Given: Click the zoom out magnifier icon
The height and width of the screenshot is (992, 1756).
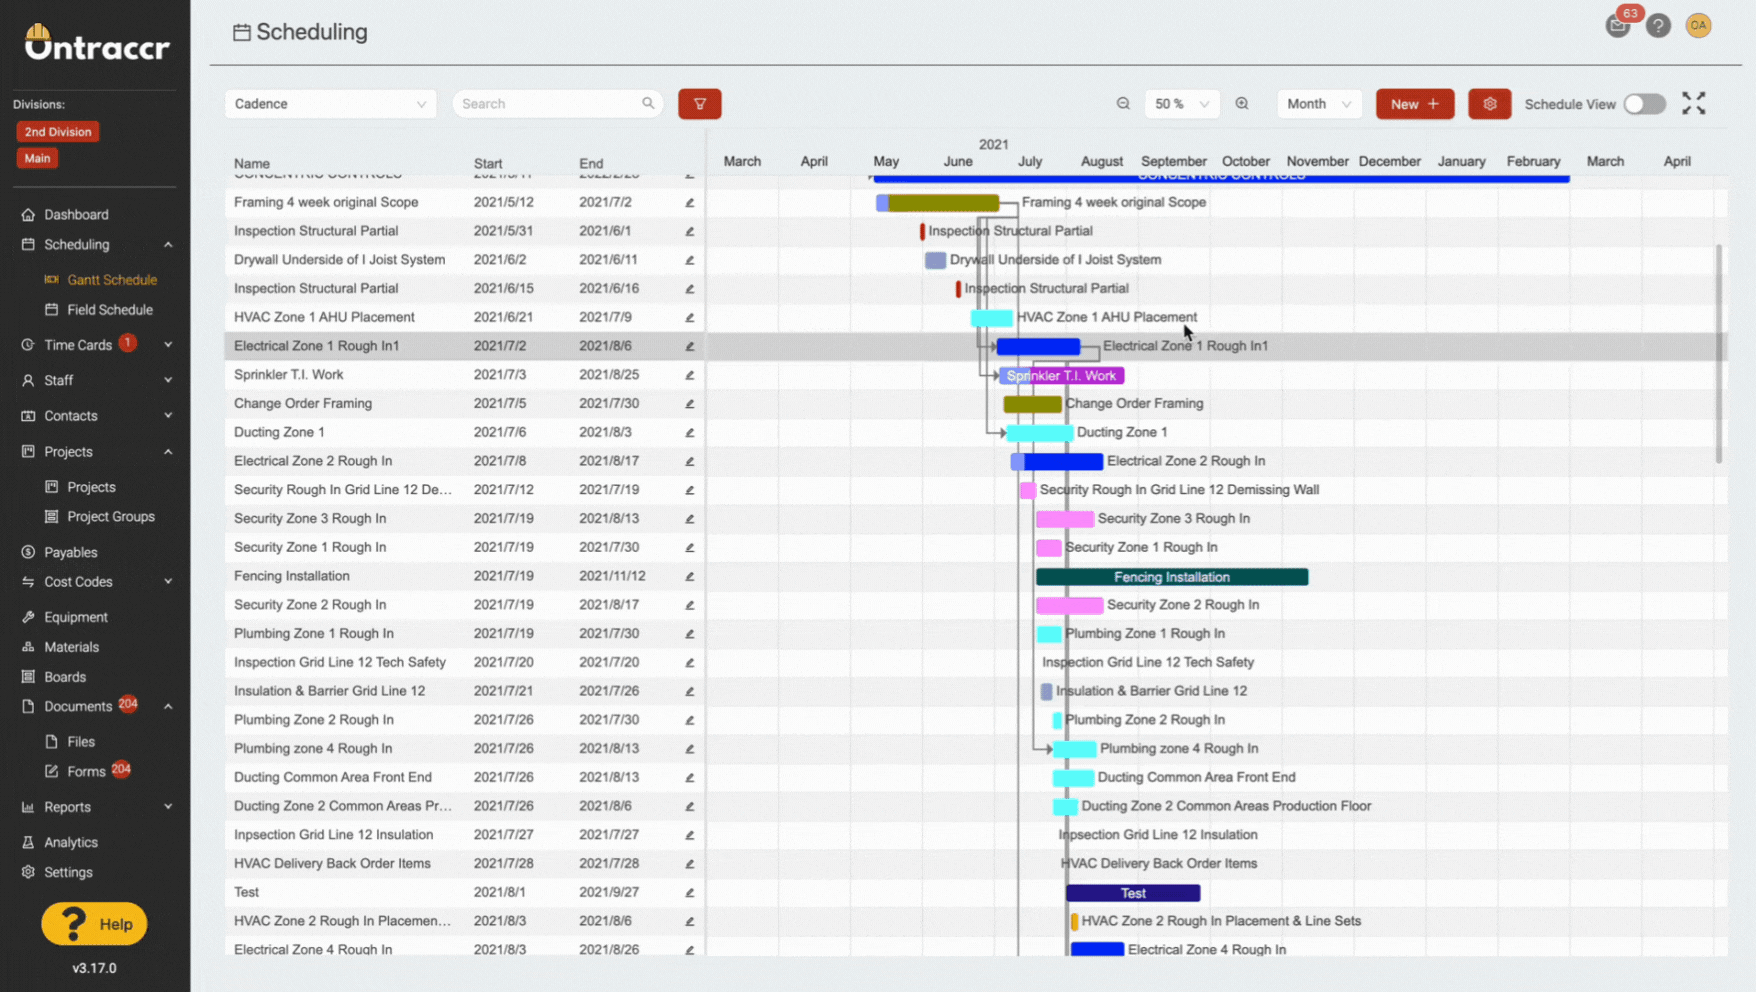Looking at the screenshot, I should click(x=1123, y=104).
